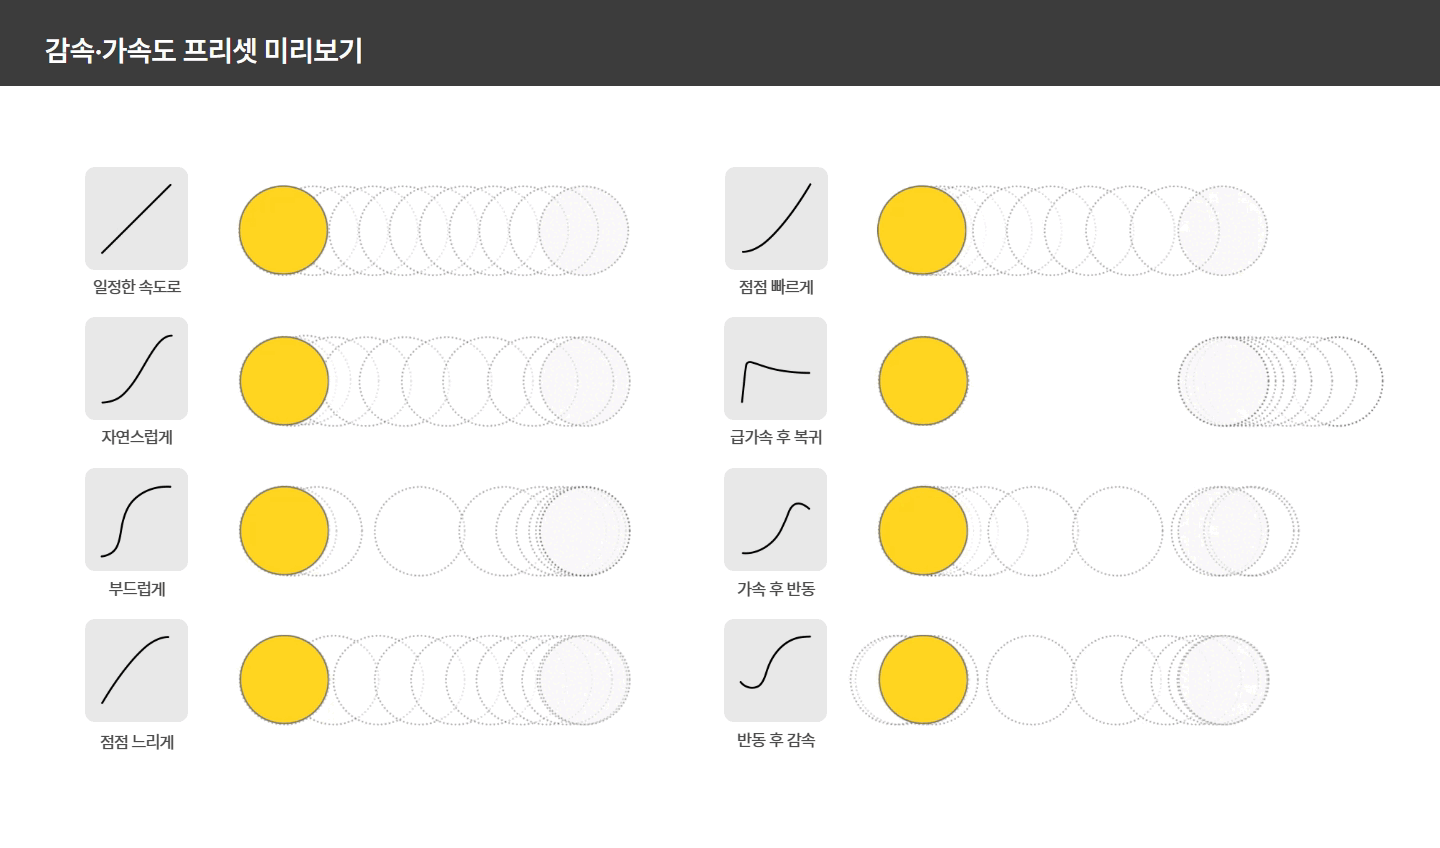Click the 급가속 후 복귀 label text

(x=776, y=437)
